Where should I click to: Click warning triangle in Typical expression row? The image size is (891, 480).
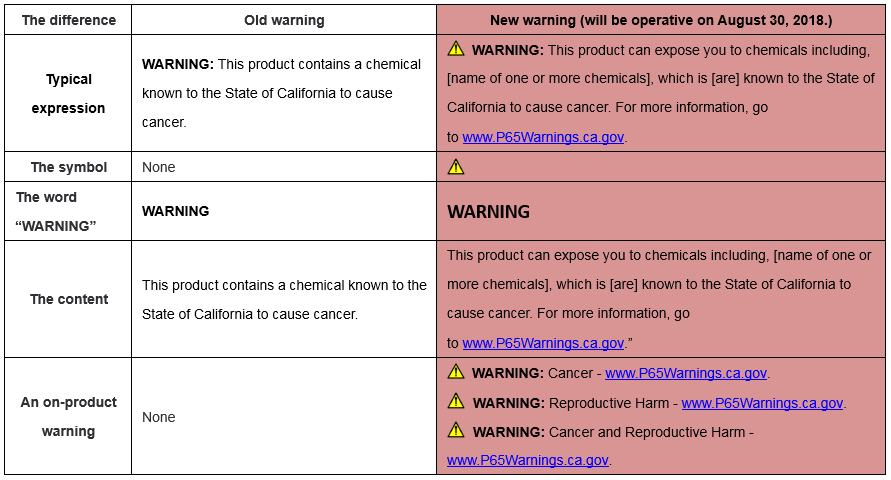pyautogui.click(x=456, y=49)
